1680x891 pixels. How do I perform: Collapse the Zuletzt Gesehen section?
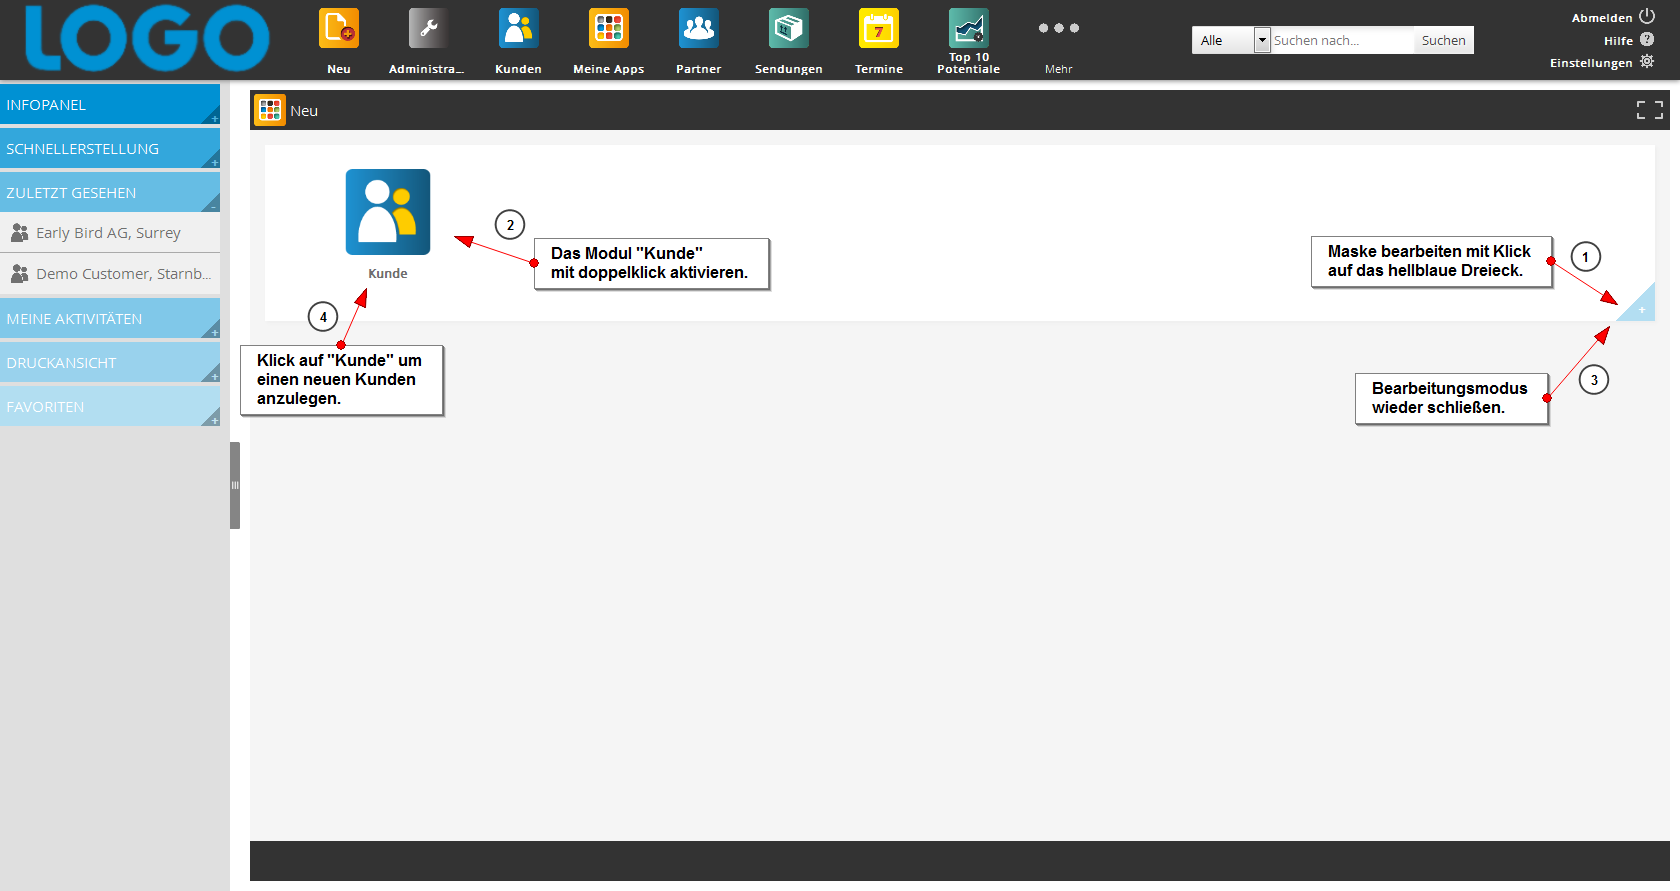pyautogui.click(x=110, y=193)
